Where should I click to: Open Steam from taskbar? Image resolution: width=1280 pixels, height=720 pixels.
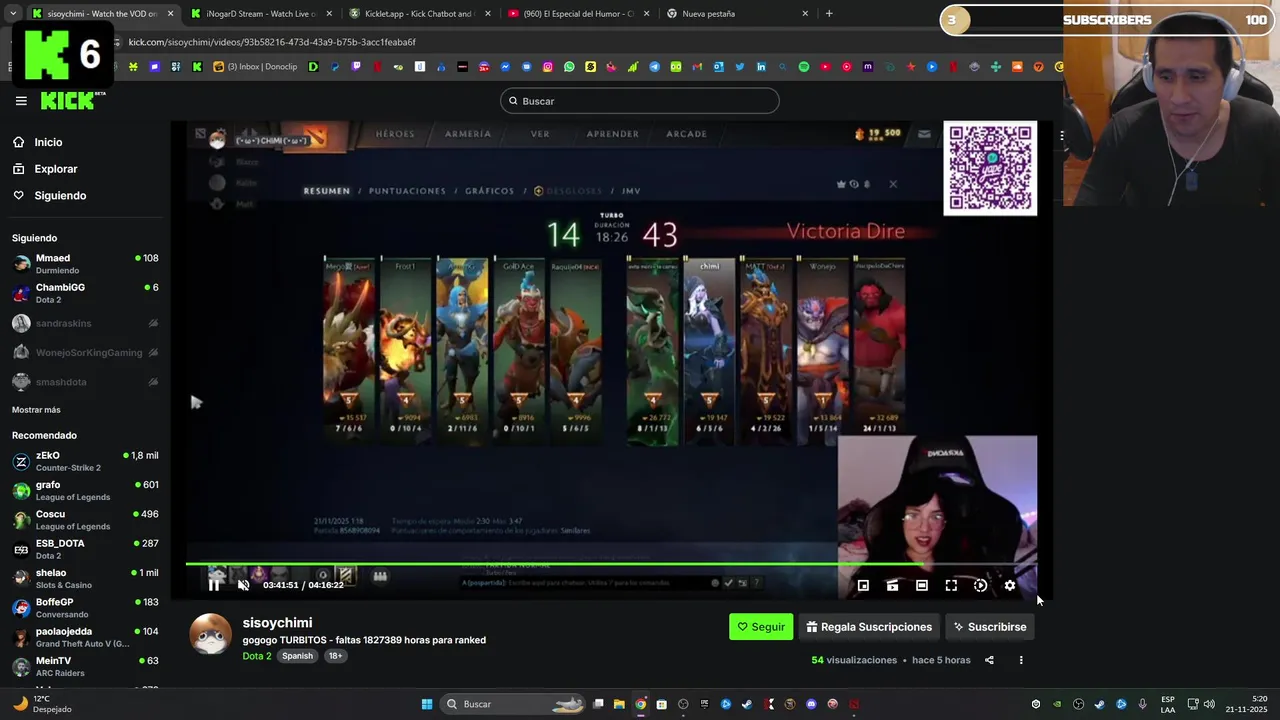click(747, 704)
